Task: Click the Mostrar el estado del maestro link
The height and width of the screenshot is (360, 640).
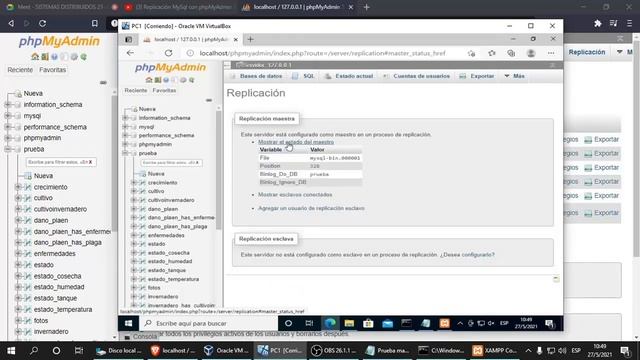Action: point(296,142)
